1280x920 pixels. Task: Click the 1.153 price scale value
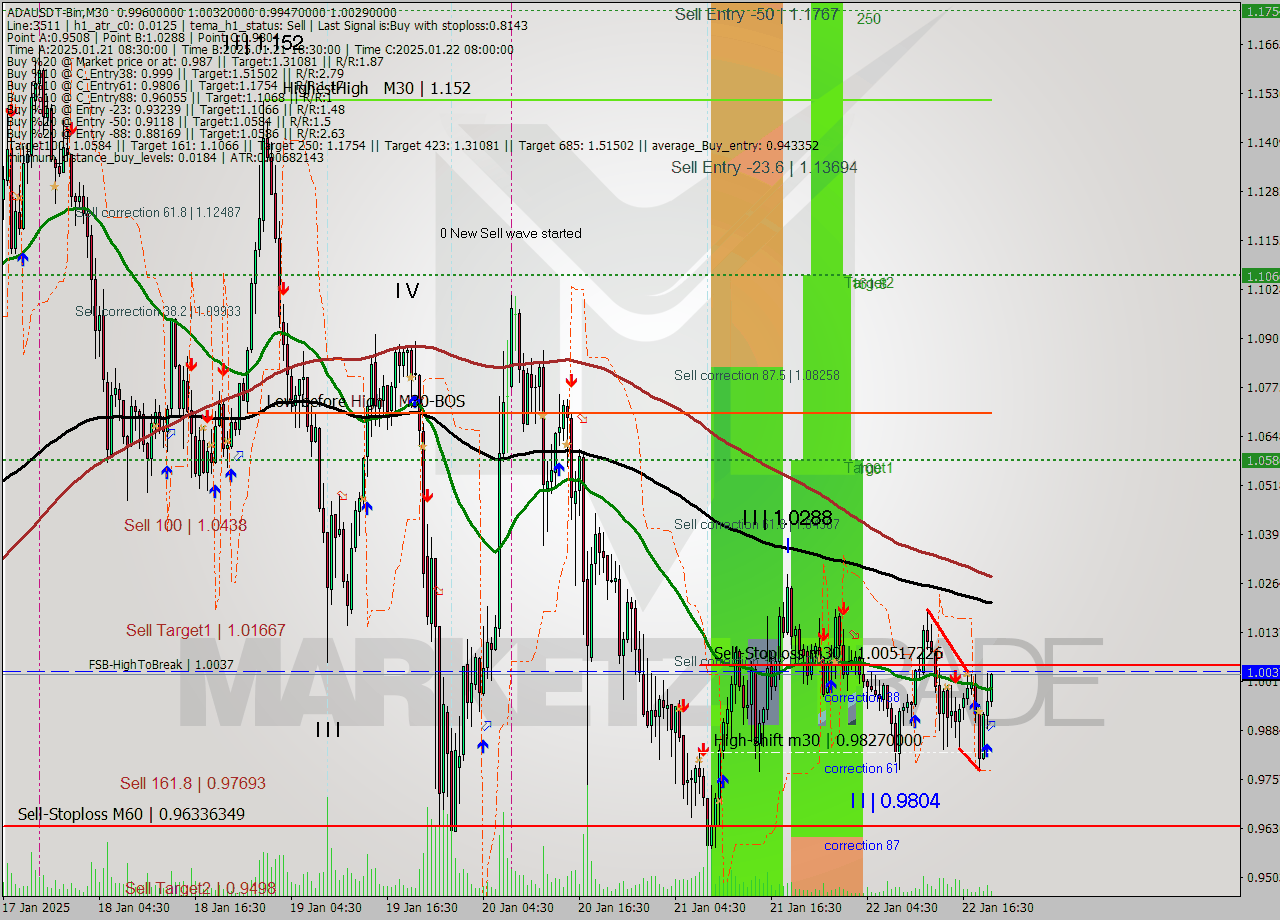(1261, 93)
